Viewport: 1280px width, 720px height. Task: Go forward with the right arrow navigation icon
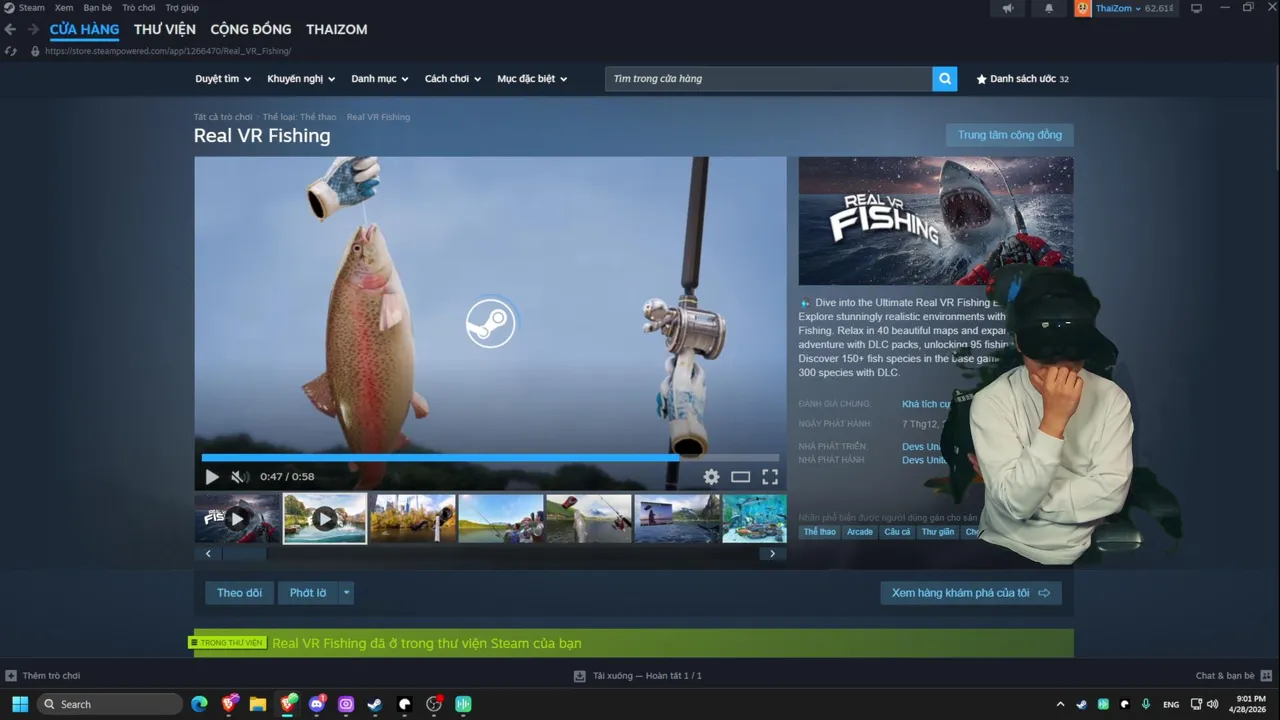33,30
